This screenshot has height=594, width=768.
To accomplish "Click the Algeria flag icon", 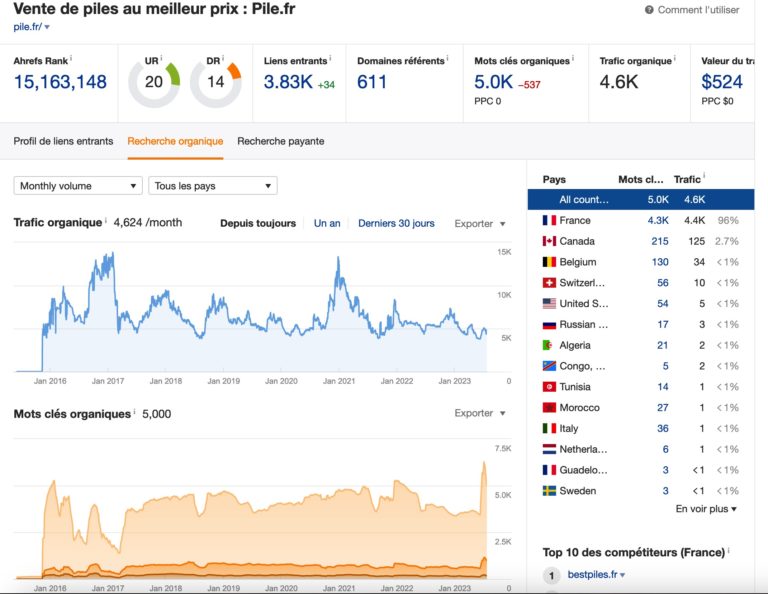I will (x=549, y=345).
